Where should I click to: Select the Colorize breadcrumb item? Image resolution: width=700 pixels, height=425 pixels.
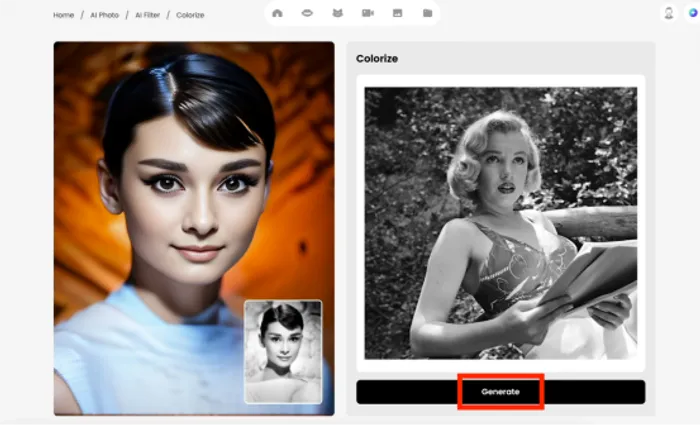coord(190,15)
